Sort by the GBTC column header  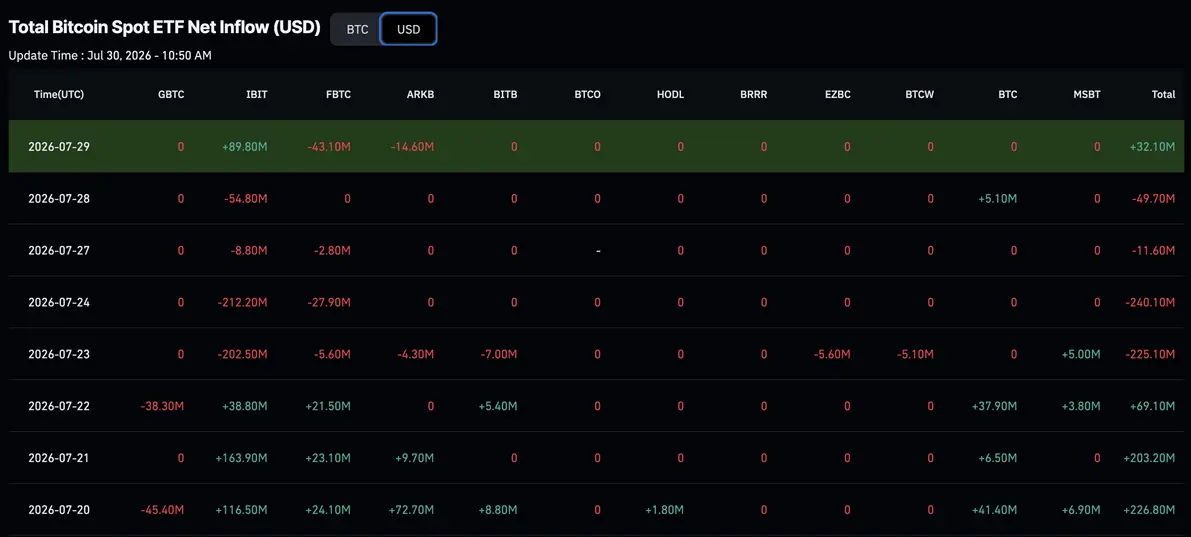pyautogui.click(x=171, y=95)
